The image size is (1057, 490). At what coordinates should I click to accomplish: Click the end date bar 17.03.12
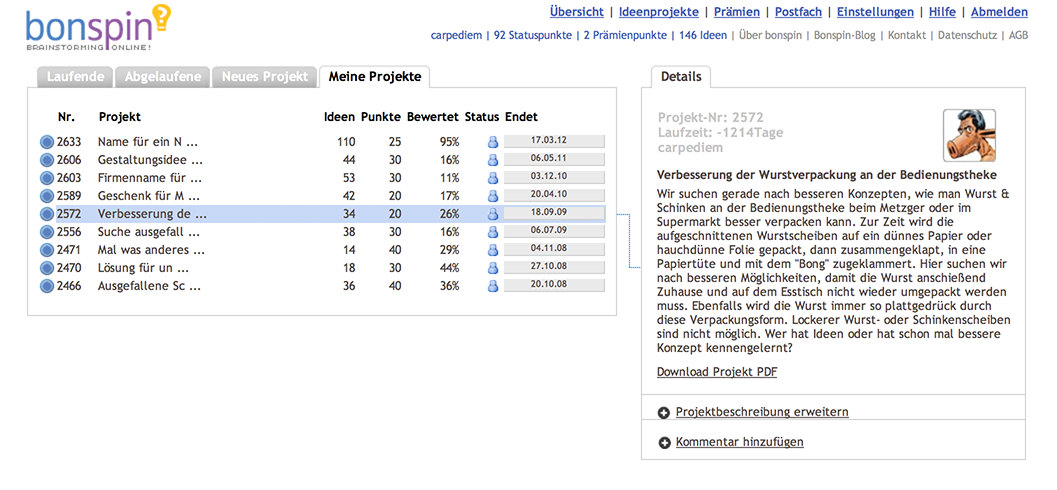click(554, 142)
